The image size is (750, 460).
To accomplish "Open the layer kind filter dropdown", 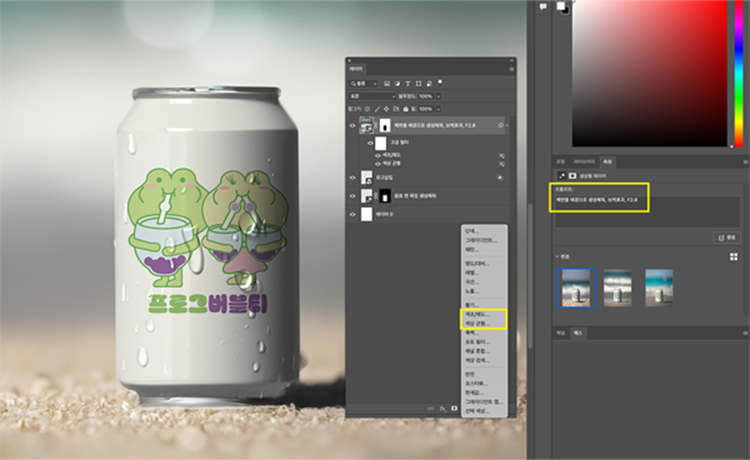I will click(x=364, y=84).
